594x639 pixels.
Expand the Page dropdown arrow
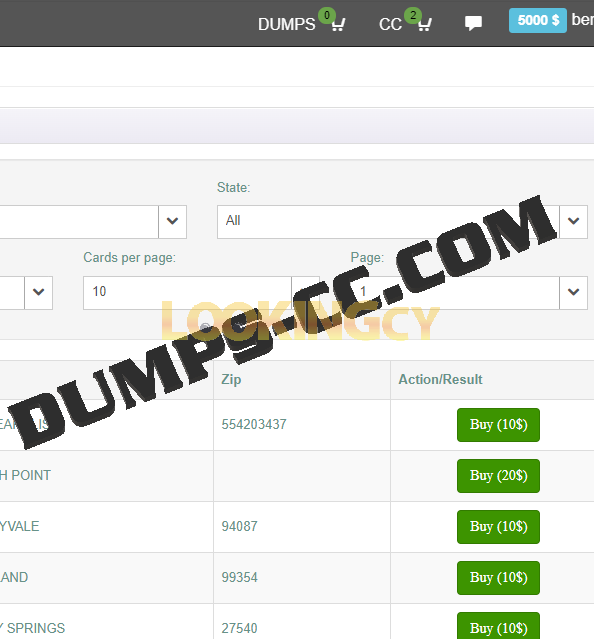click(573, 293)
